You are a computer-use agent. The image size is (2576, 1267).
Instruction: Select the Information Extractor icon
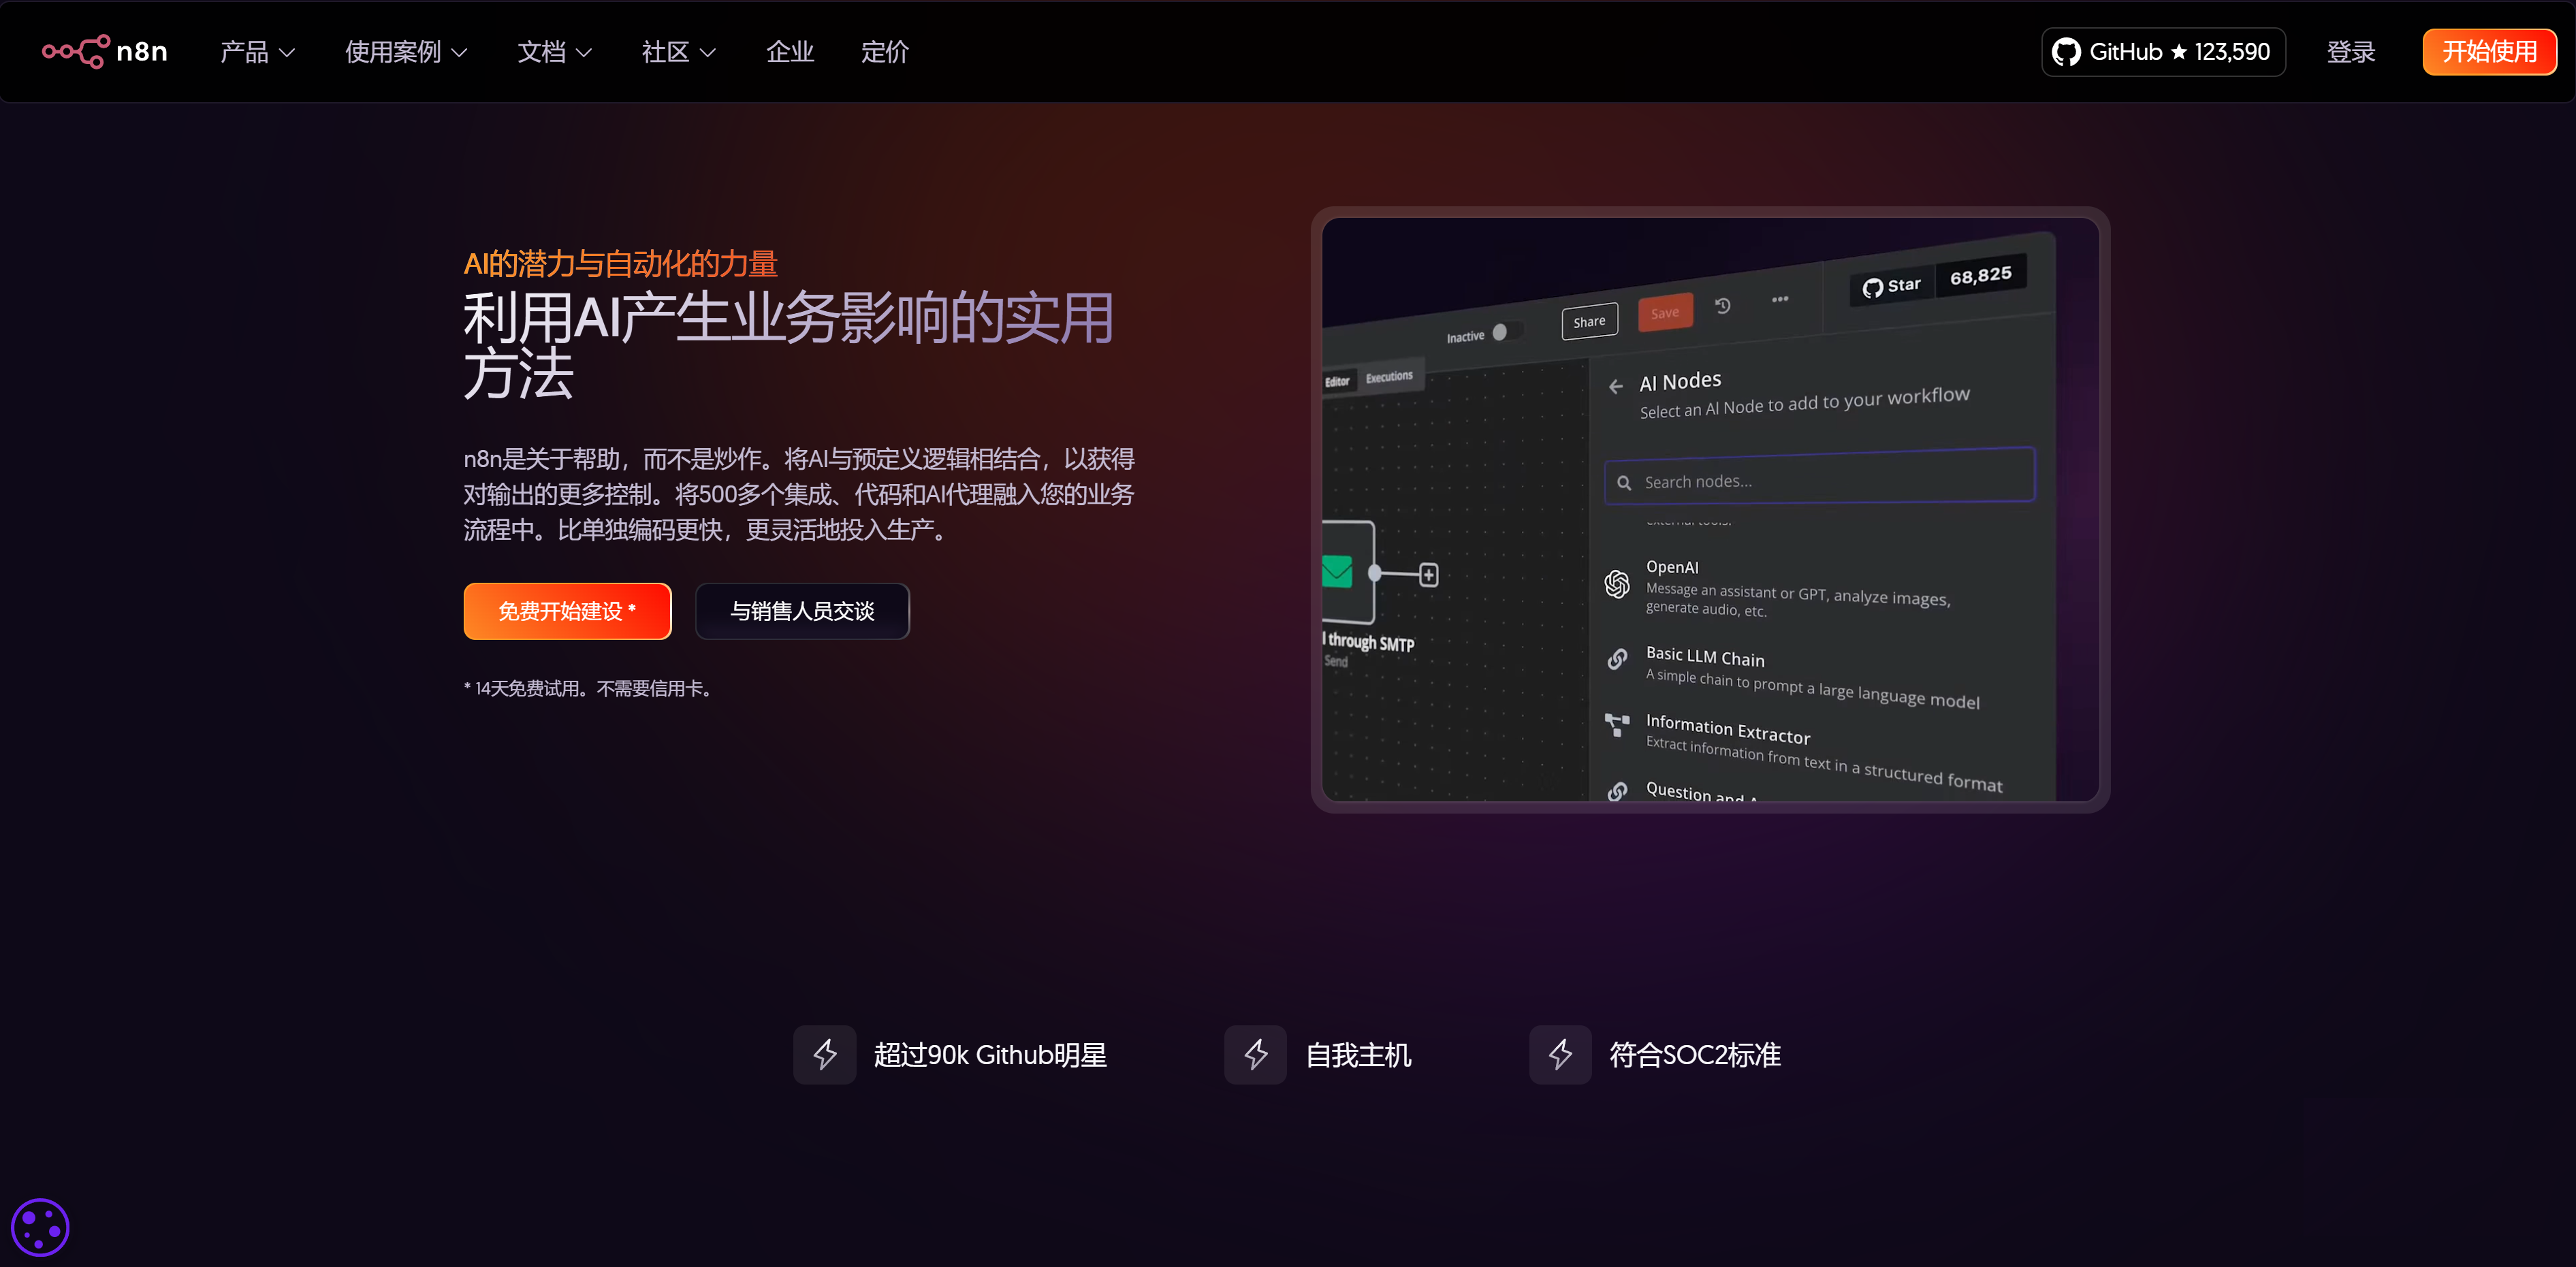click(x=1617, y=725)
